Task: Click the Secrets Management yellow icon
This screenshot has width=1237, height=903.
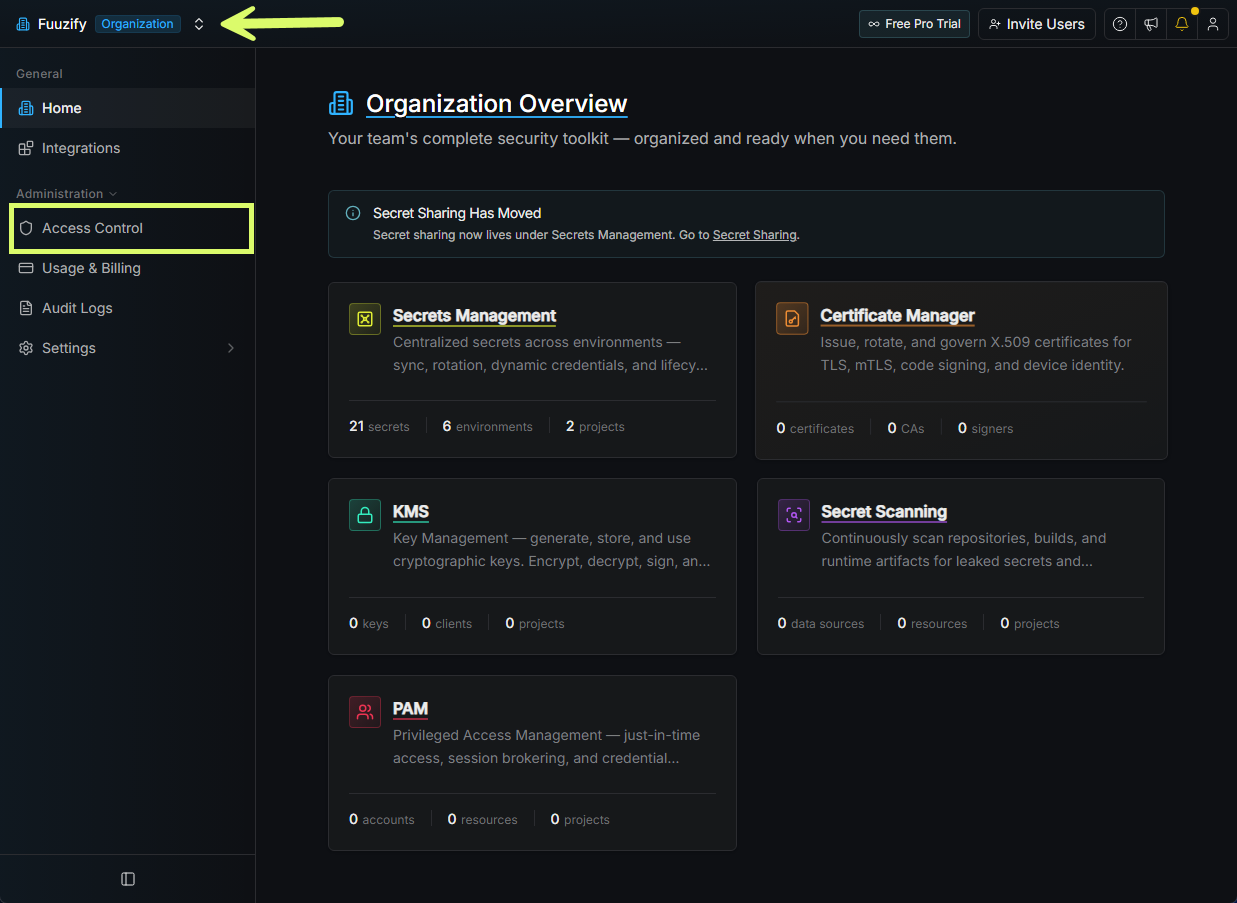Action: point(365,319)
